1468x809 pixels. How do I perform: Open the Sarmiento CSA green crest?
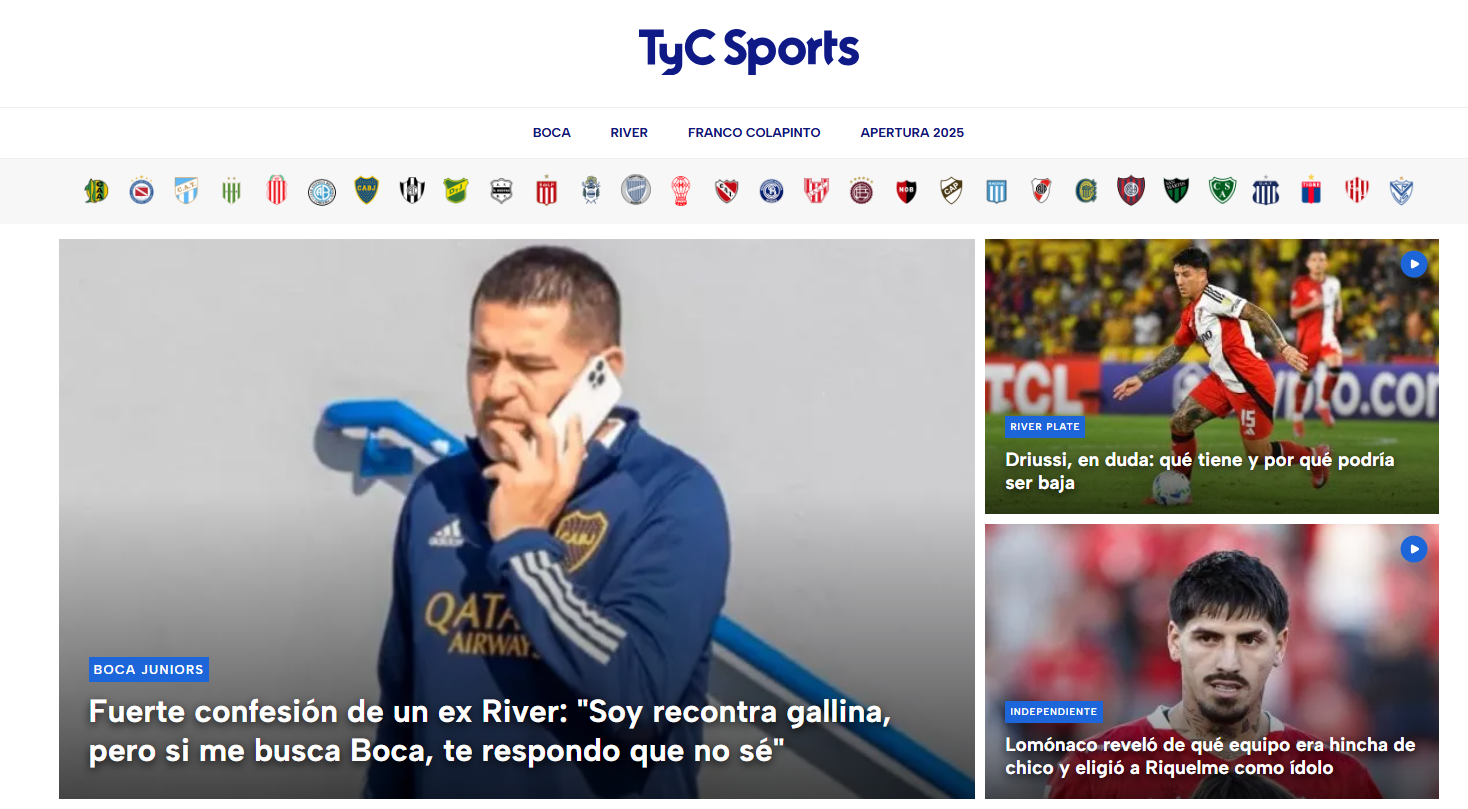[x=1221, y=191]
